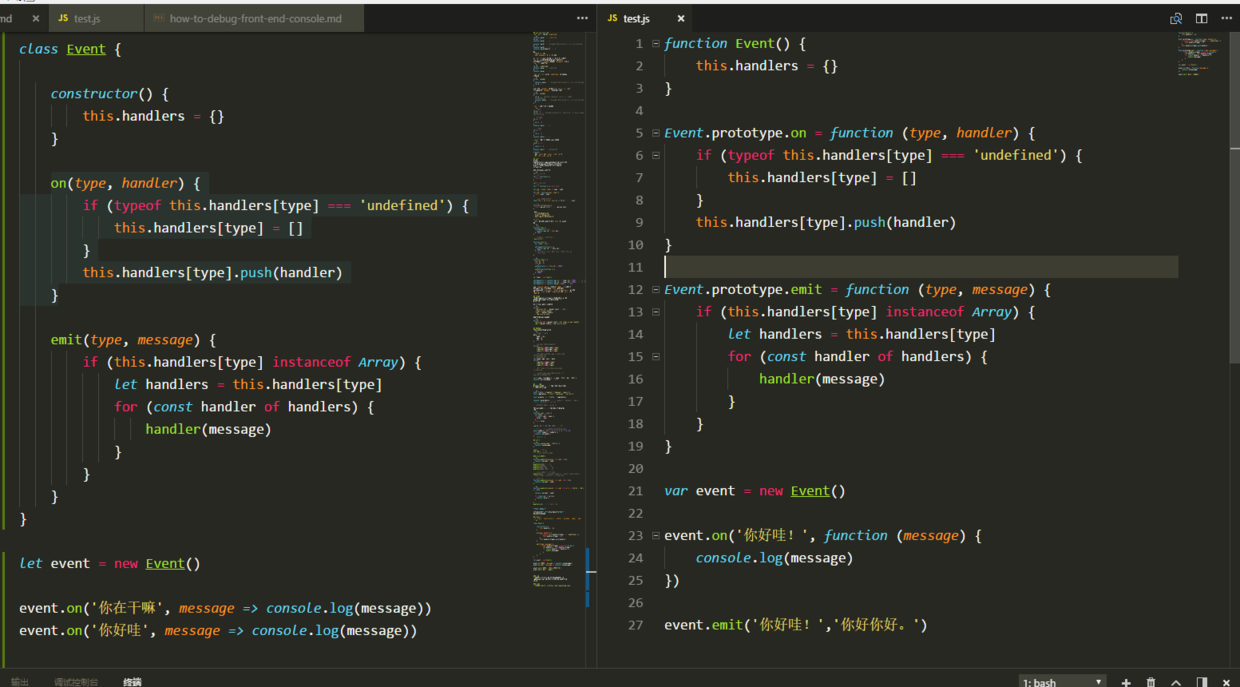Close the right test.js tab
The image size is (1240, 687).
click(x=682, y=17)
